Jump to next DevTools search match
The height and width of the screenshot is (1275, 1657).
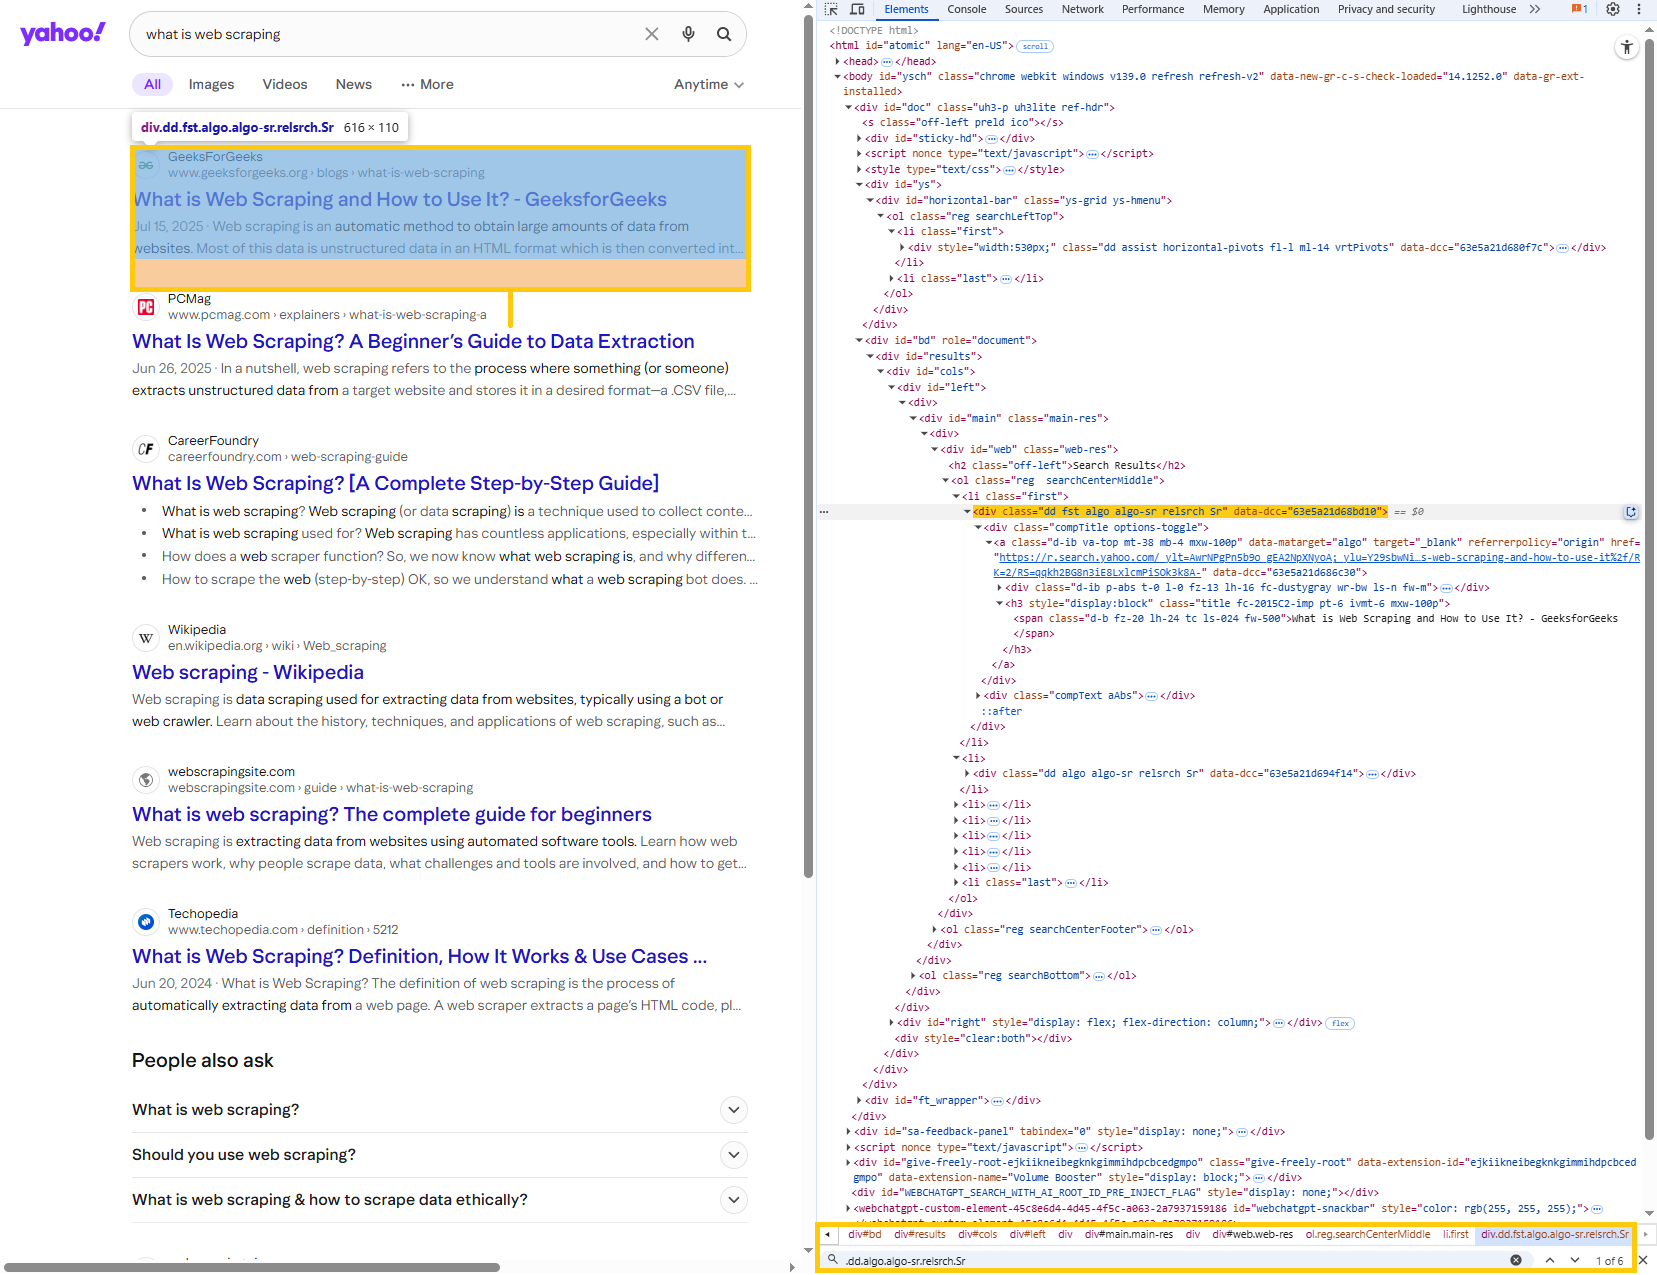(x=1575, y=1260)
